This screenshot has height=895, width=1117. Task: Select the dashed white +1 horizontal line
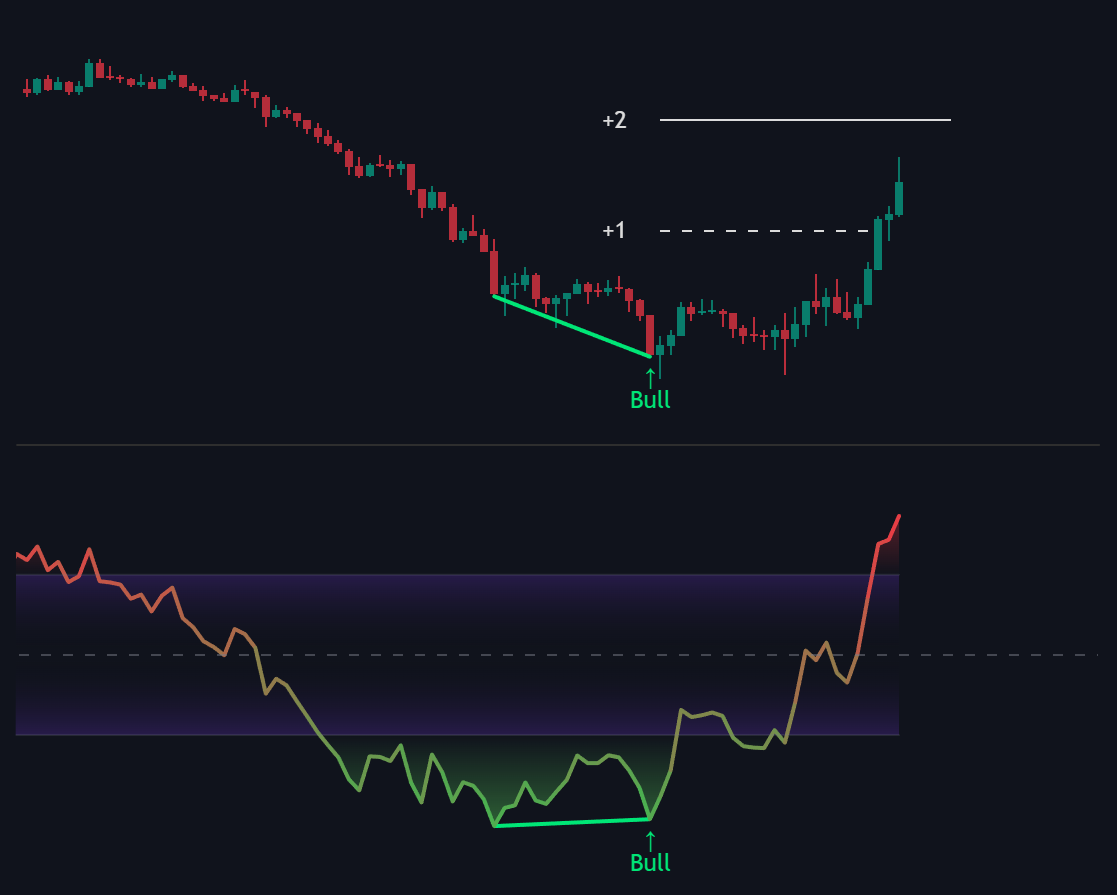(x=765, y=231)
